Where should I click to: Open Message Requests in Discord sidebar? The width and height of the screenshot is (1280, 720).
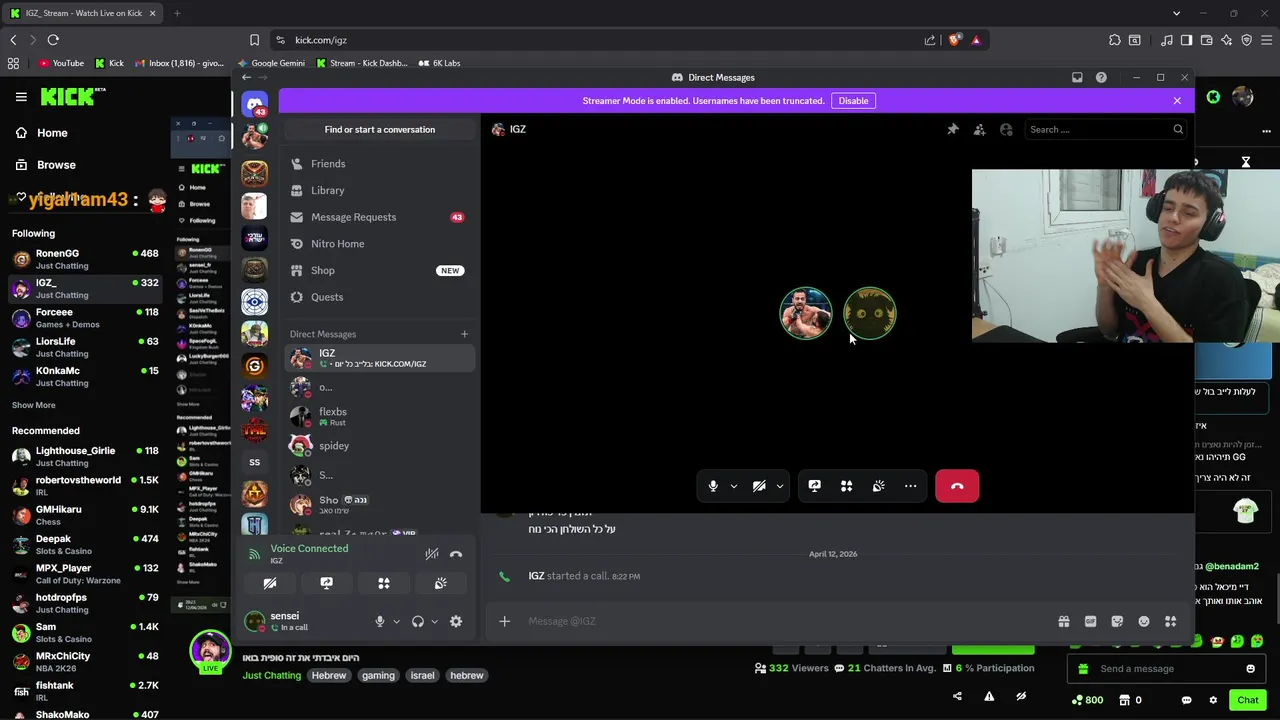[380, 217]
